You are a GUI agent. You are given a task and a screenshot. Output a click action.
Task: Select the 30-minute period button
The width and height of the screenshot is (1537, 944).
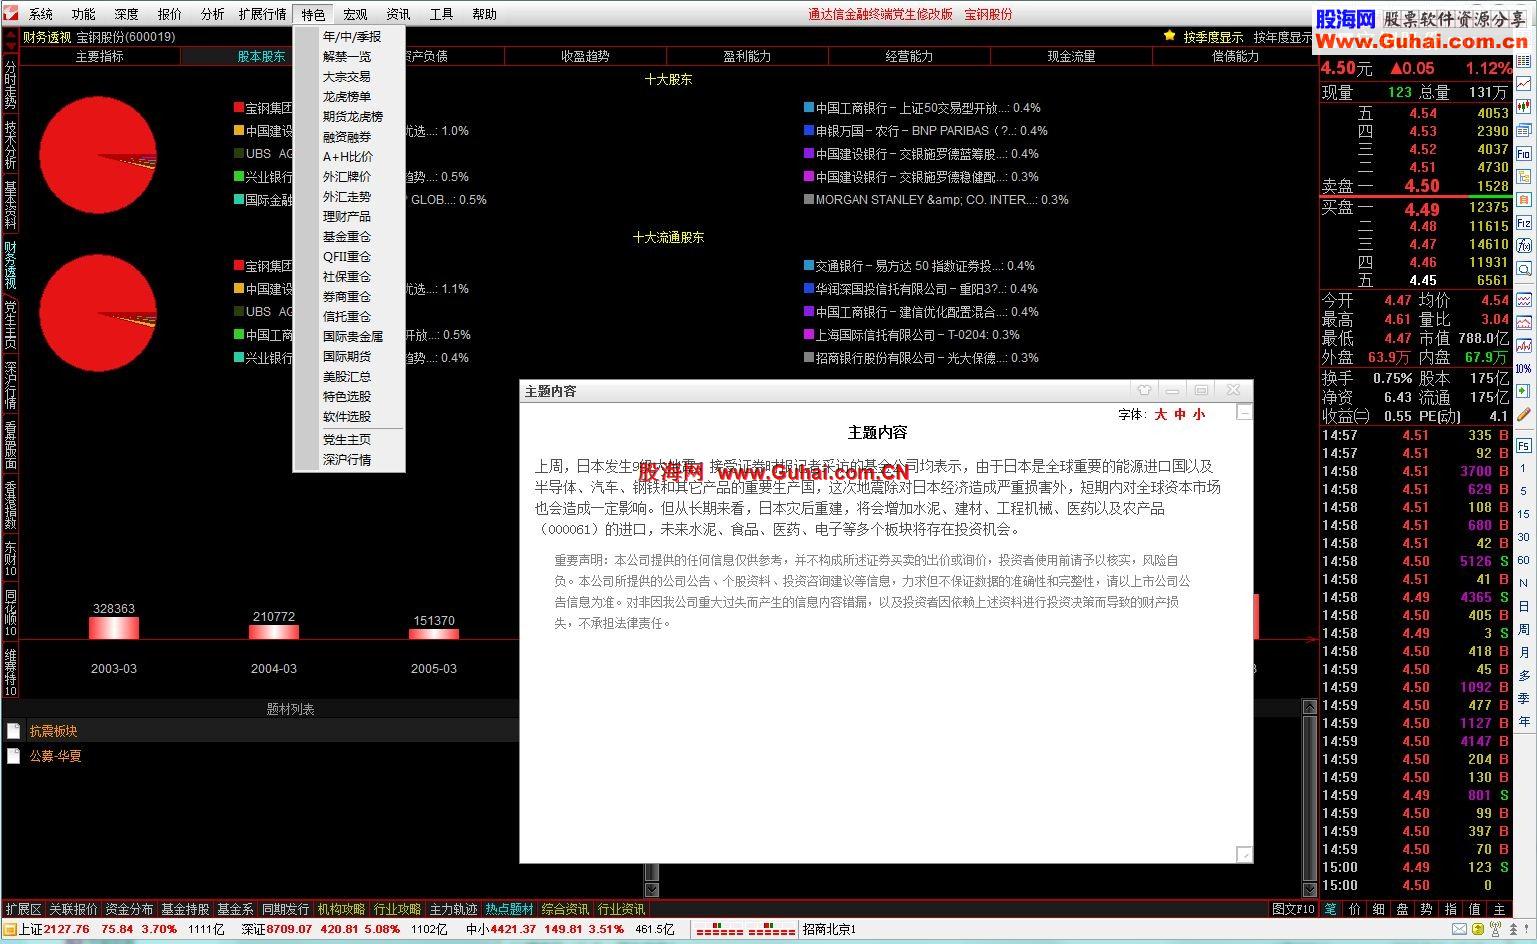coord(1524,537)
